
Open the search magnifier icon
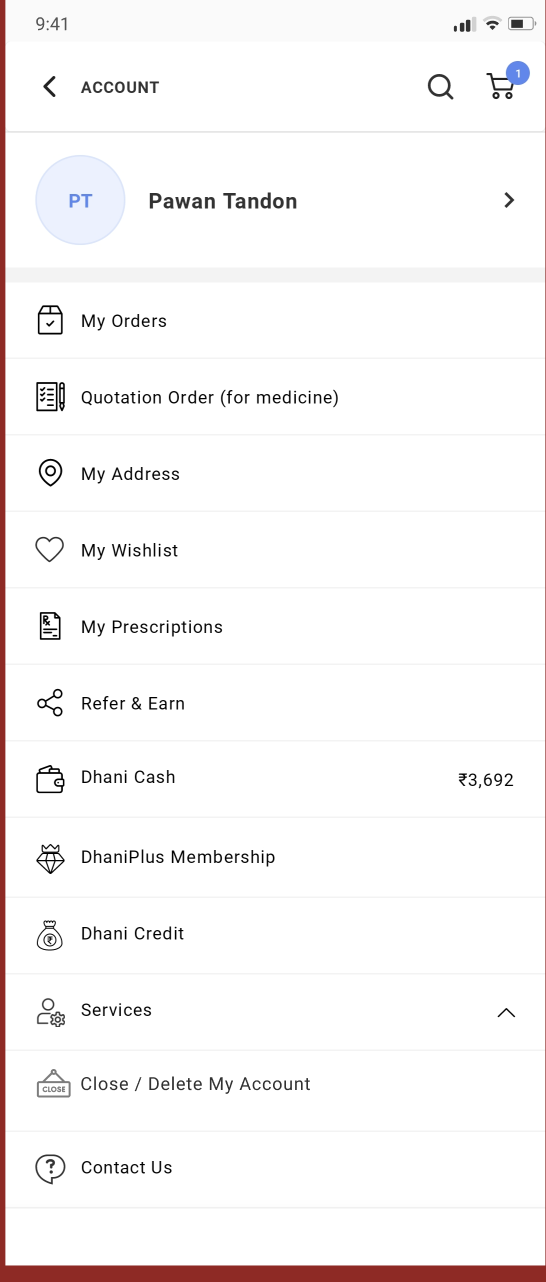[x=441, y=87]
